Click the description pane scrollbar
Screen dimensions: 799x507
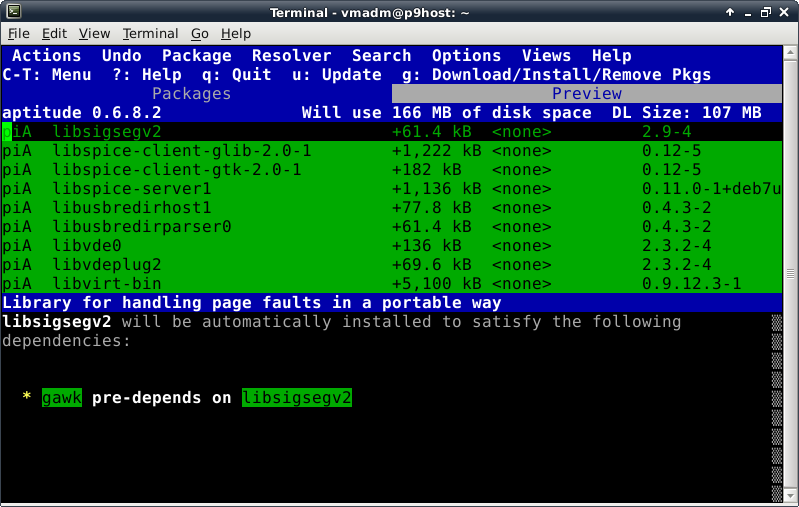click(777, 400)
